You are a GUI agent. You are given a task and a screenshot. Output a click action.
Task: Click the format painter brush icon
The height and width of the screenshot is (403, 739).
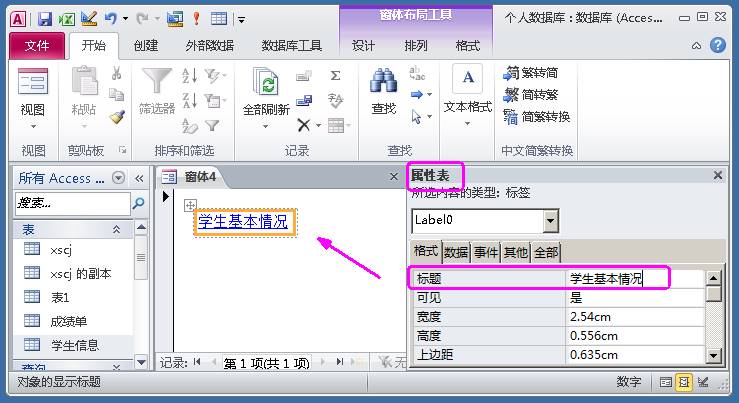(116, 116)
